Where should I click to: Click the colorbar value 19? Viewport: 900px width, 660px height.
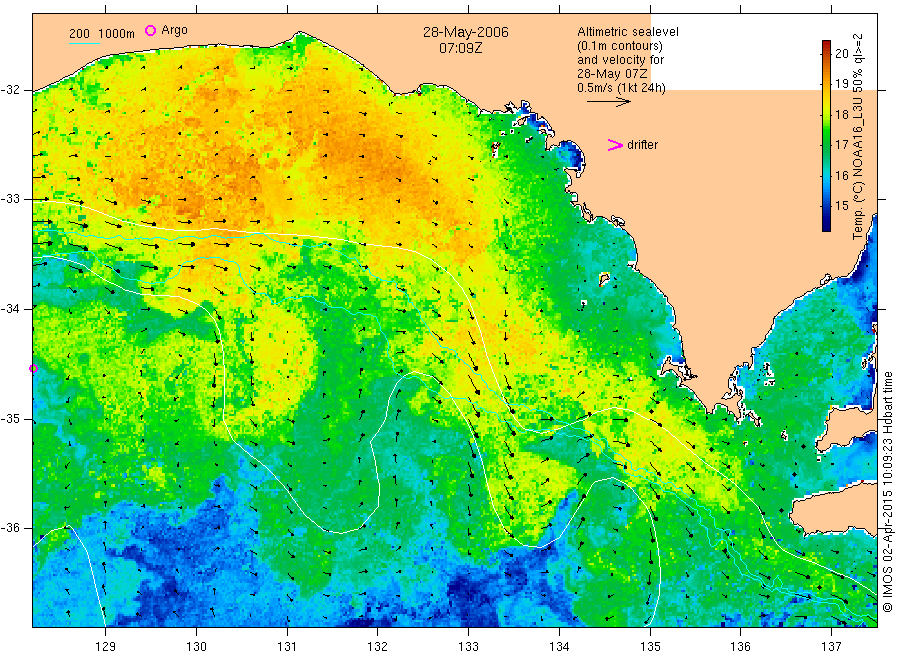tap(841, 84)
